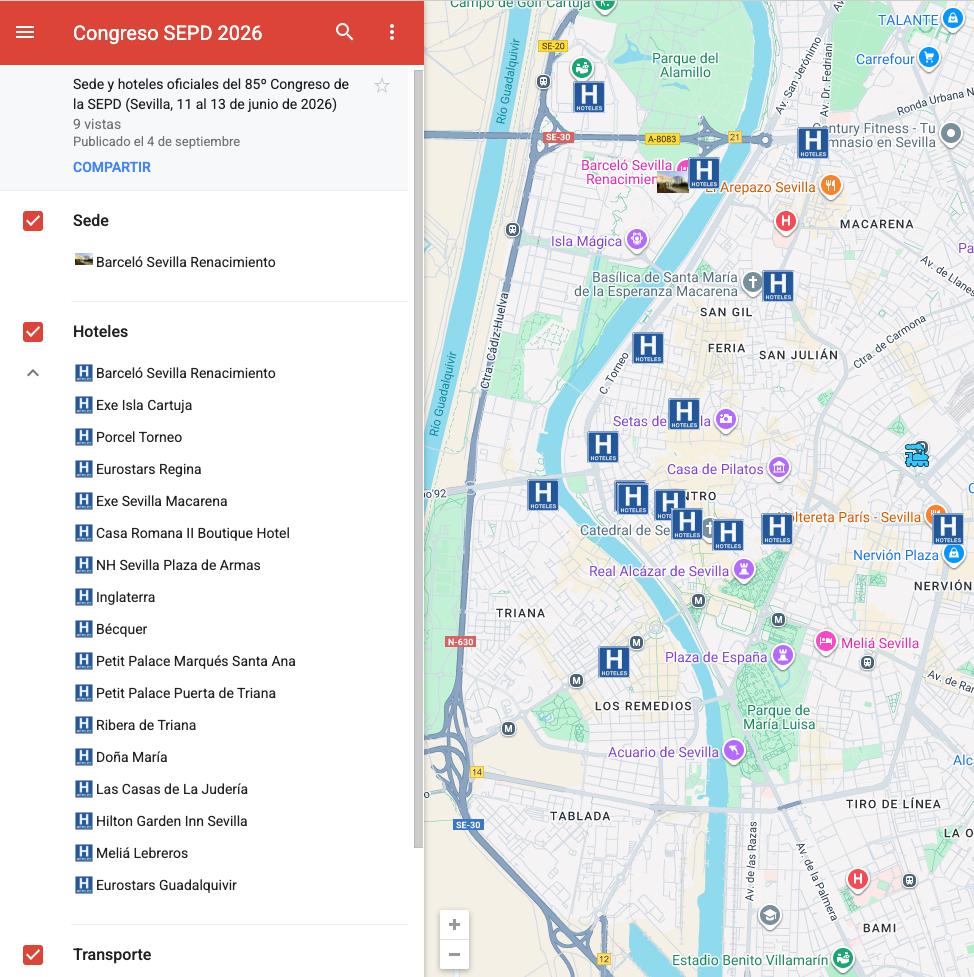This screenshot has height=977, width=974.
Task: Star this map as favorite
Action: tap(382, 86)
